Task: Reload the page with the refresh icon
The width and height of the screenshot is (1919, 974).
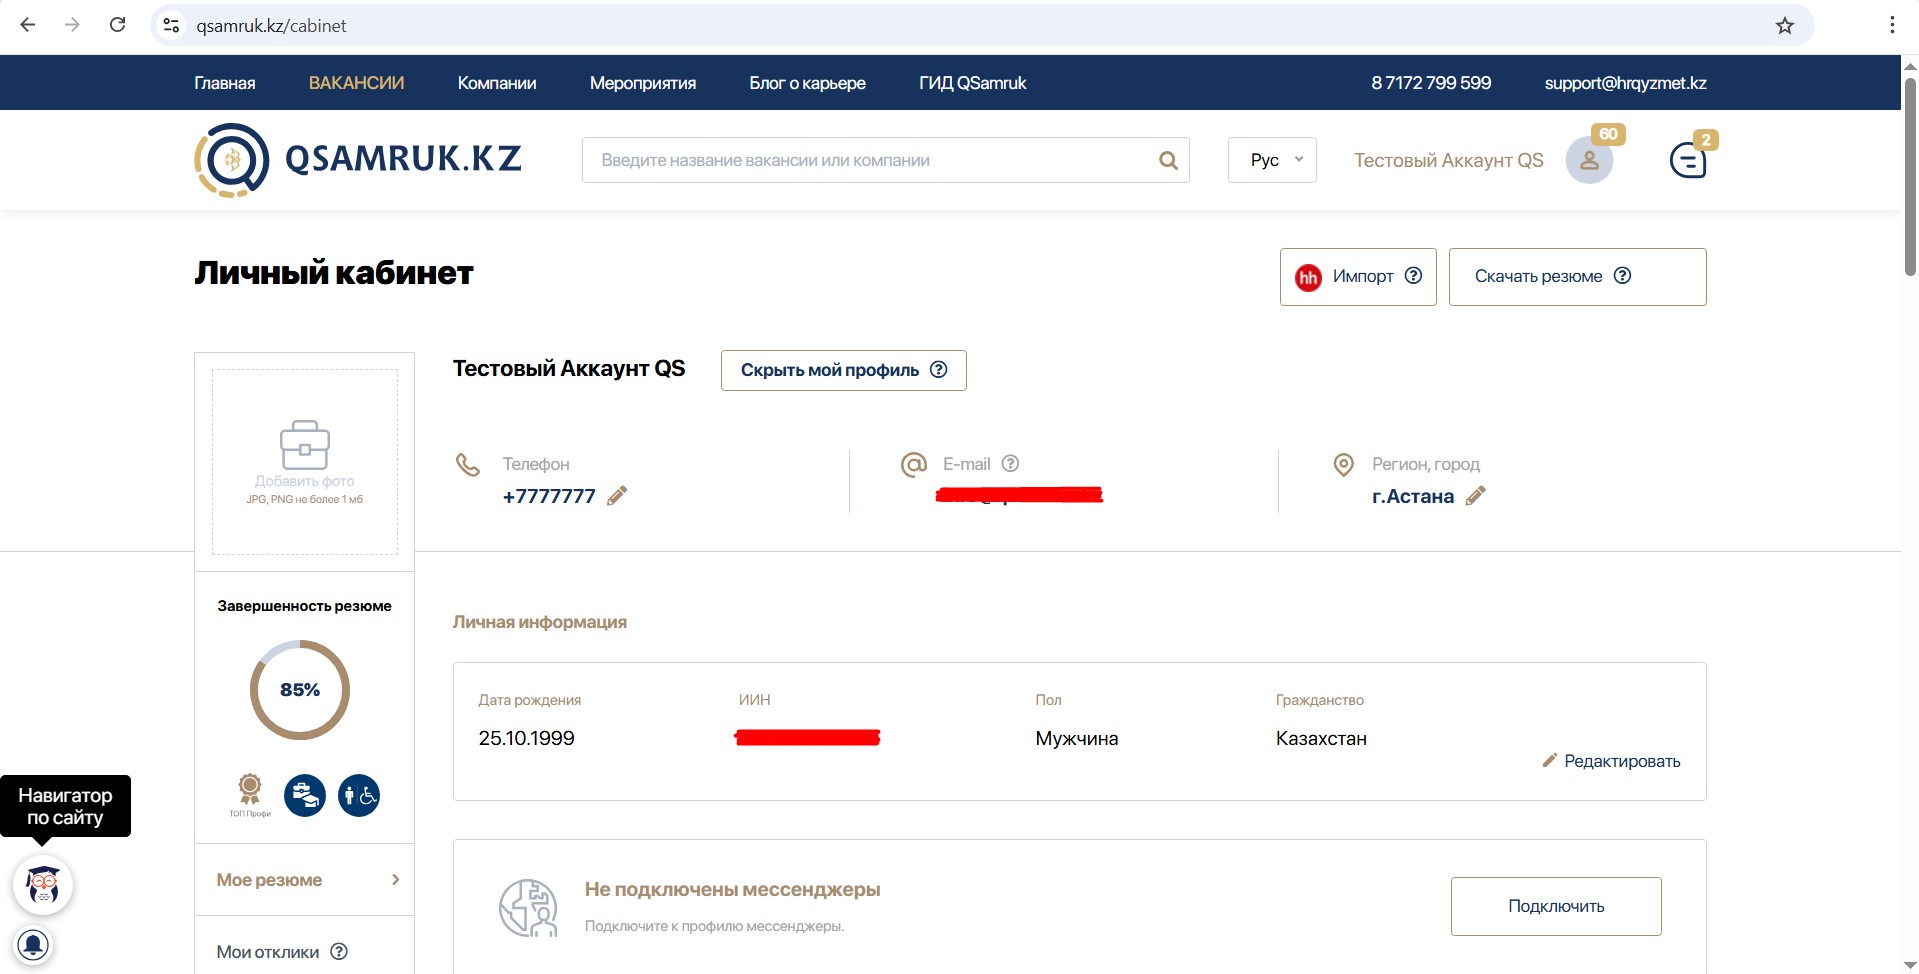Action: pyautogui.click(x=117, y=25)
